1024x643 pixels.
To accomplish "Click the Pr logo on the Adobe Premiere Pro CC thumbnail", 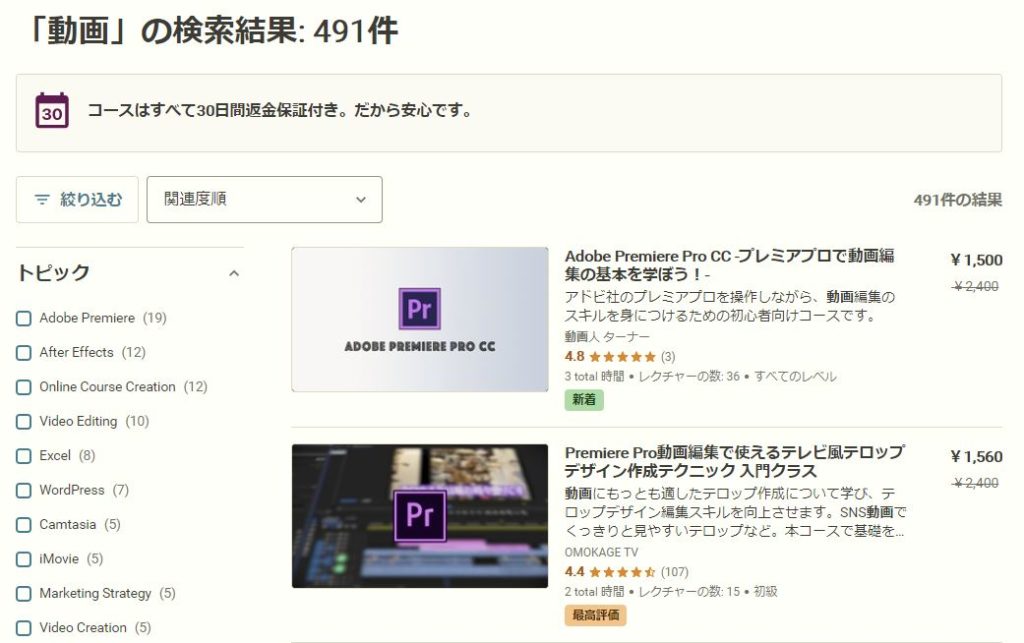I will click(x=419, y=308).
